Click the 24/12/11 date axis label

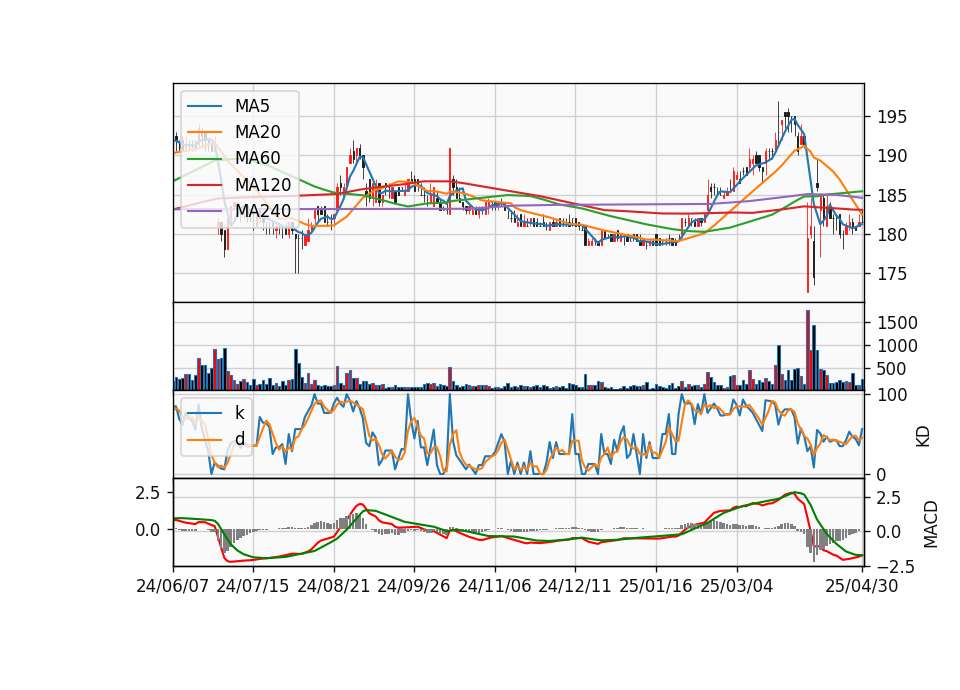click(x=575, y=586)
